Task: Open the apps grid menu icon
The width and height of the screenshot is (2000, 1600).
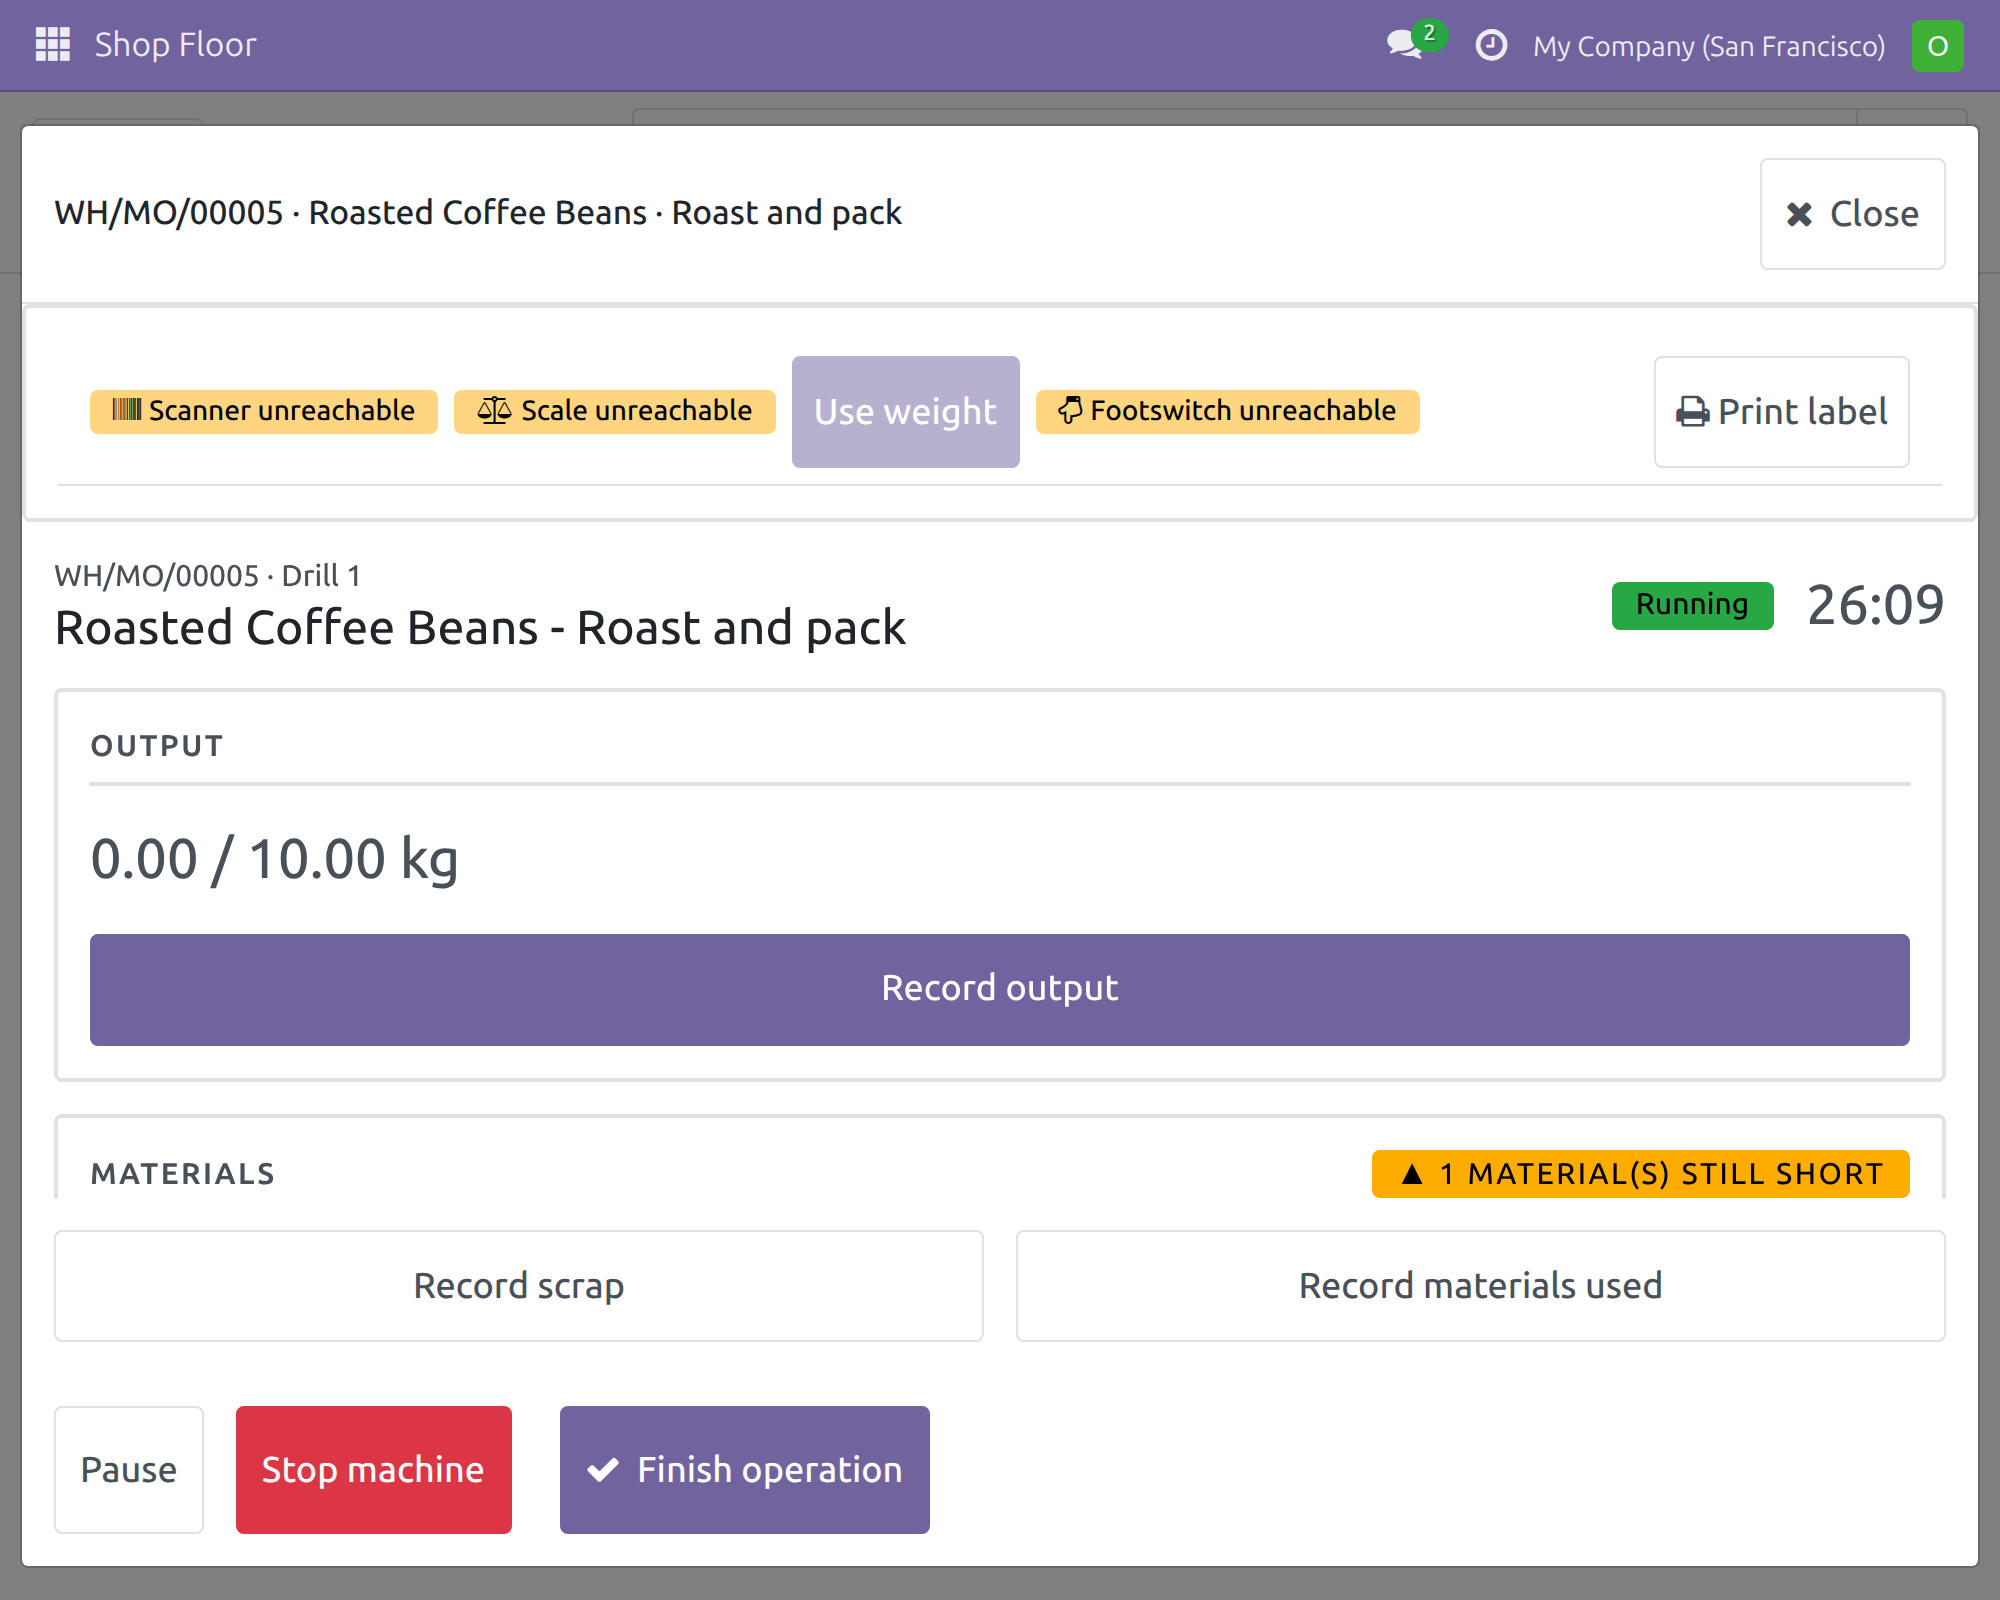Action: (53, 45)
